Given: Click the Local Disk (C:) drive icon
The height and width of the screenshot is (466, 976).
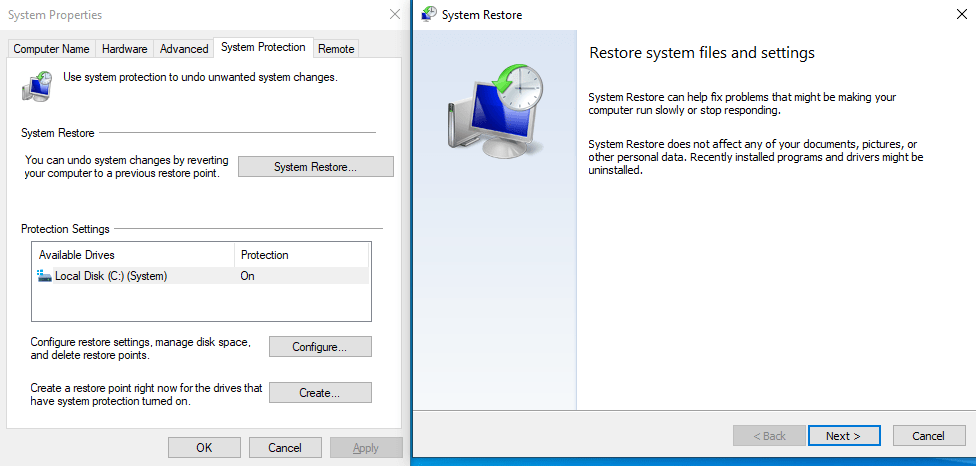Looking at the screenshot, I should (x=44, y=276).
